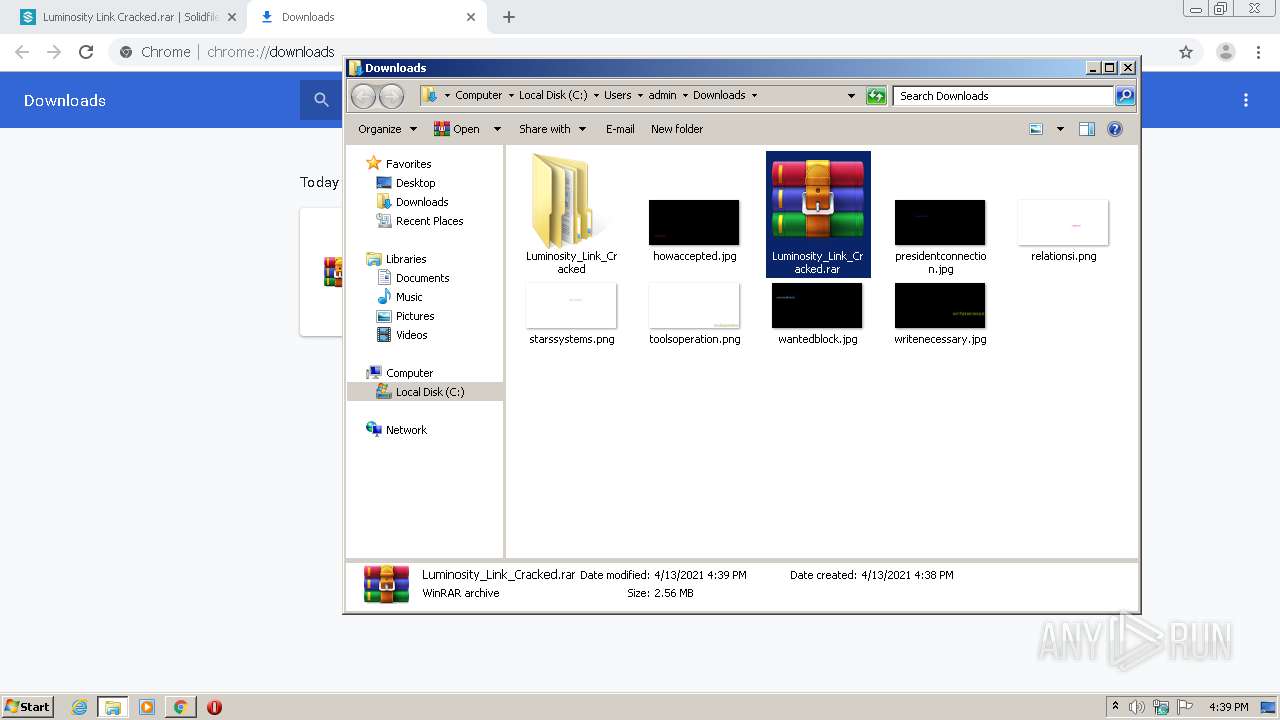
Task: Click admin breadcrumb segment
Action: pyautogui.click(x=662, y=96)
